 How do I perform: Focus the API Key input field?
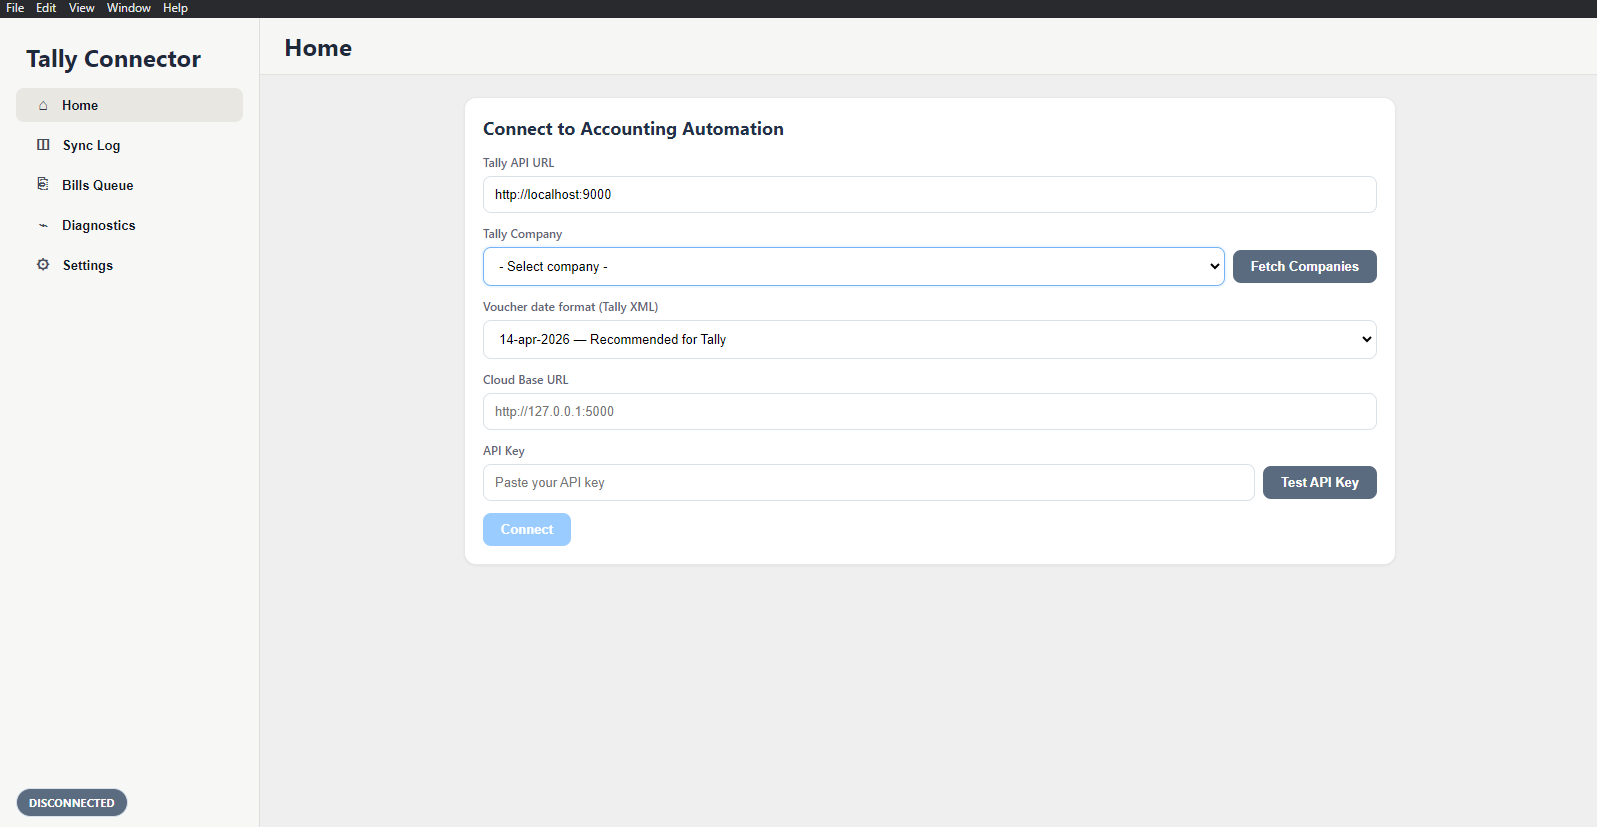pyautogui.click(x=868, y=483)
